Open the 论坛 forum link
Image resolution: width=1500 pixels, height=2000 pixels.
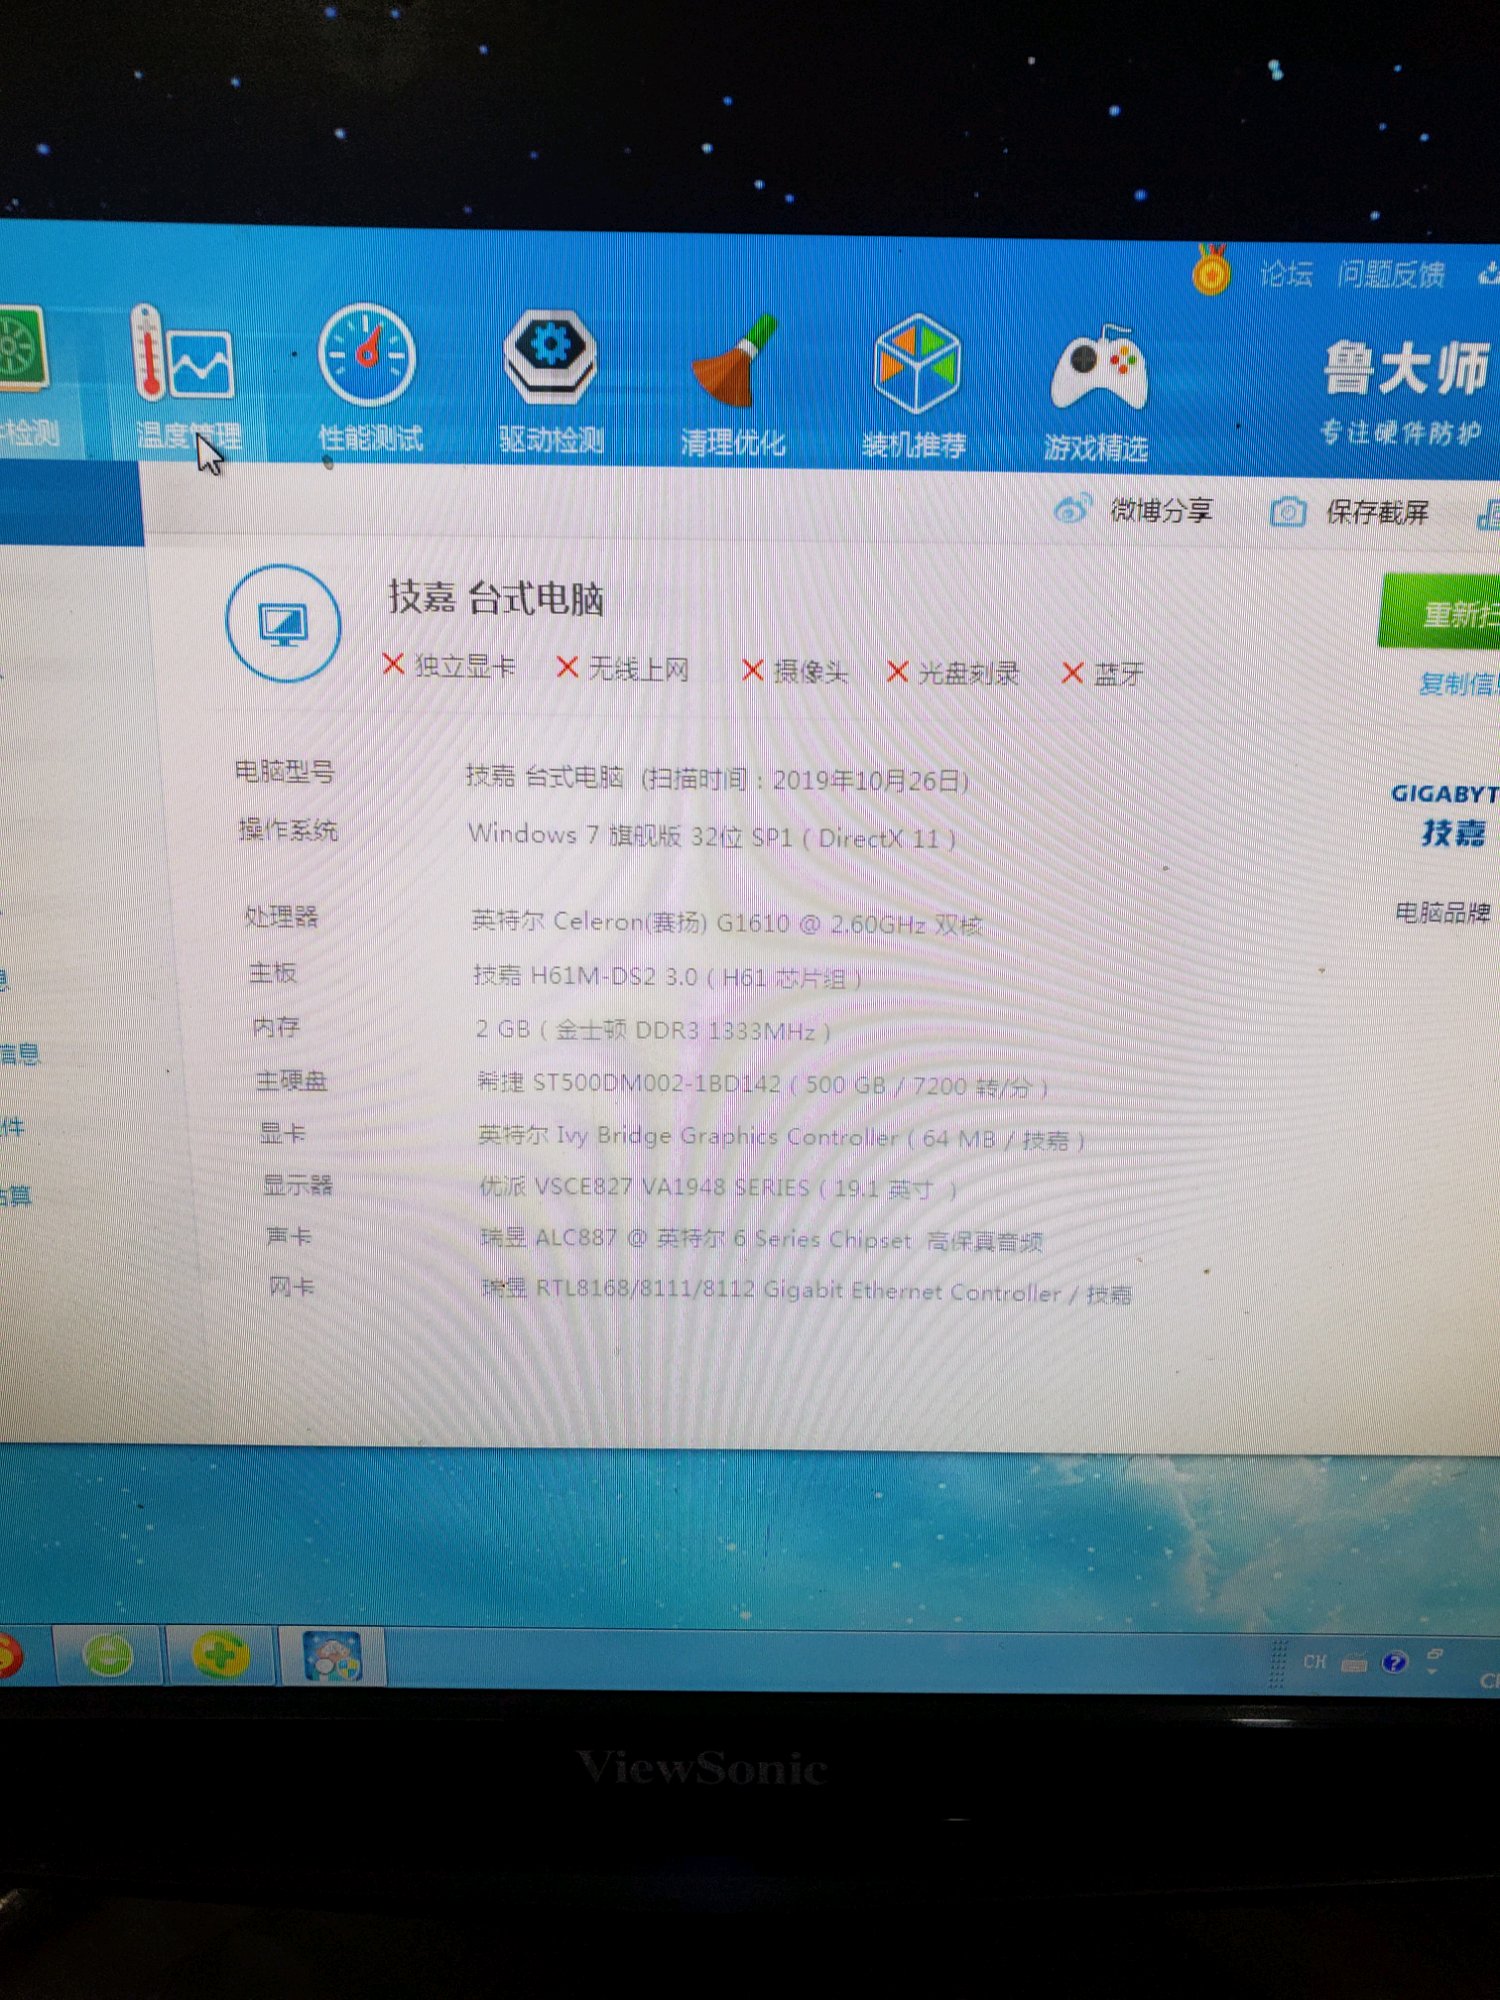[1287, 273]
